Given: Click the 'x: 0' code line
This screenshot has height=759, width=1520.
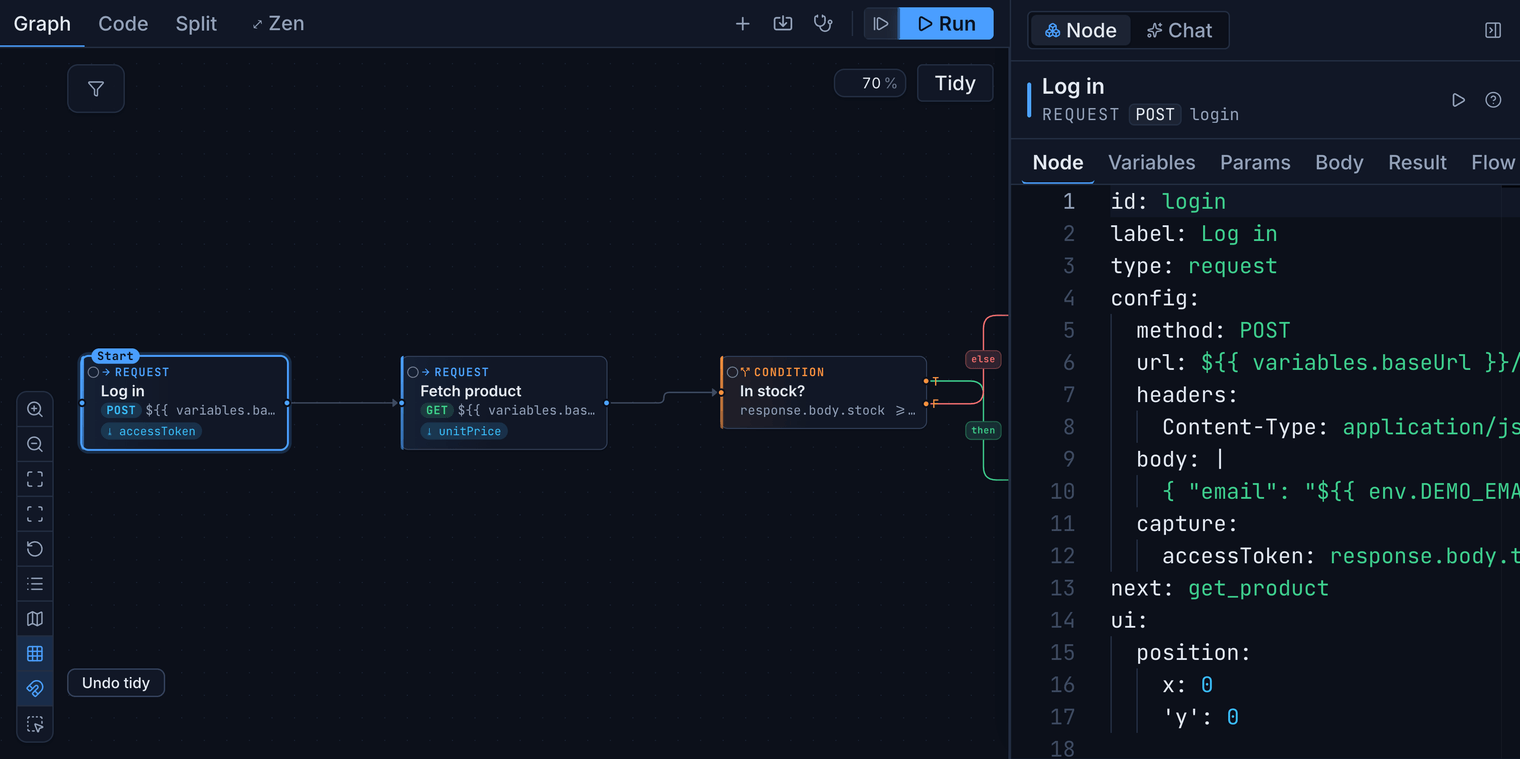Looking at the screenshot, I should point(1187,685).
